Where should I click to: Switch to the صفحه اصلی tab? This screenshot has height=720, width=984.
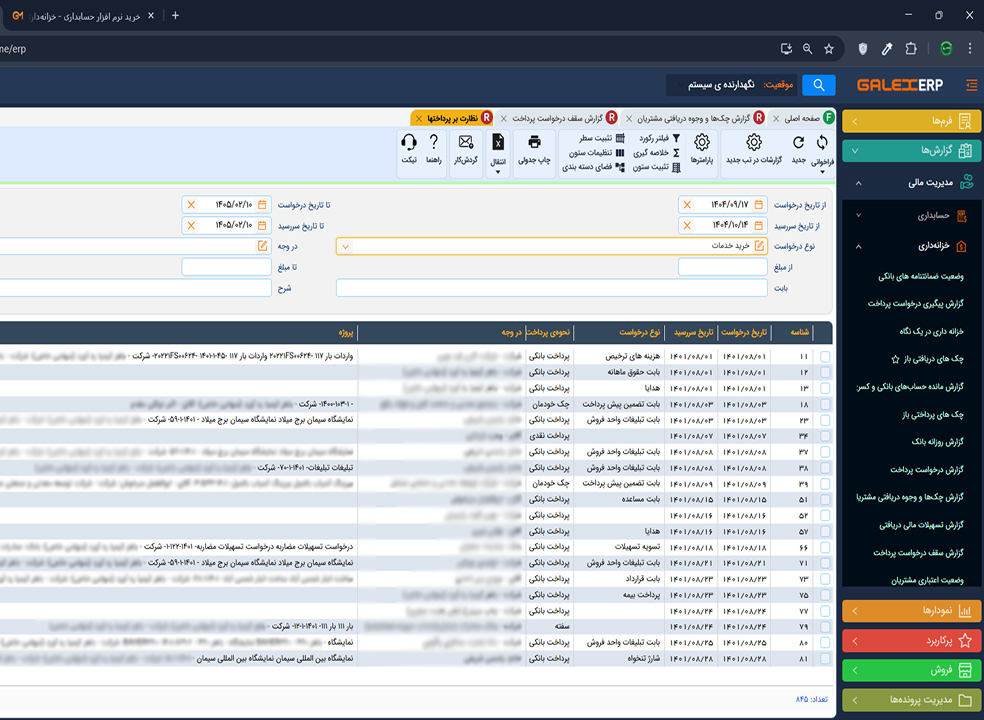coord(801,118)
